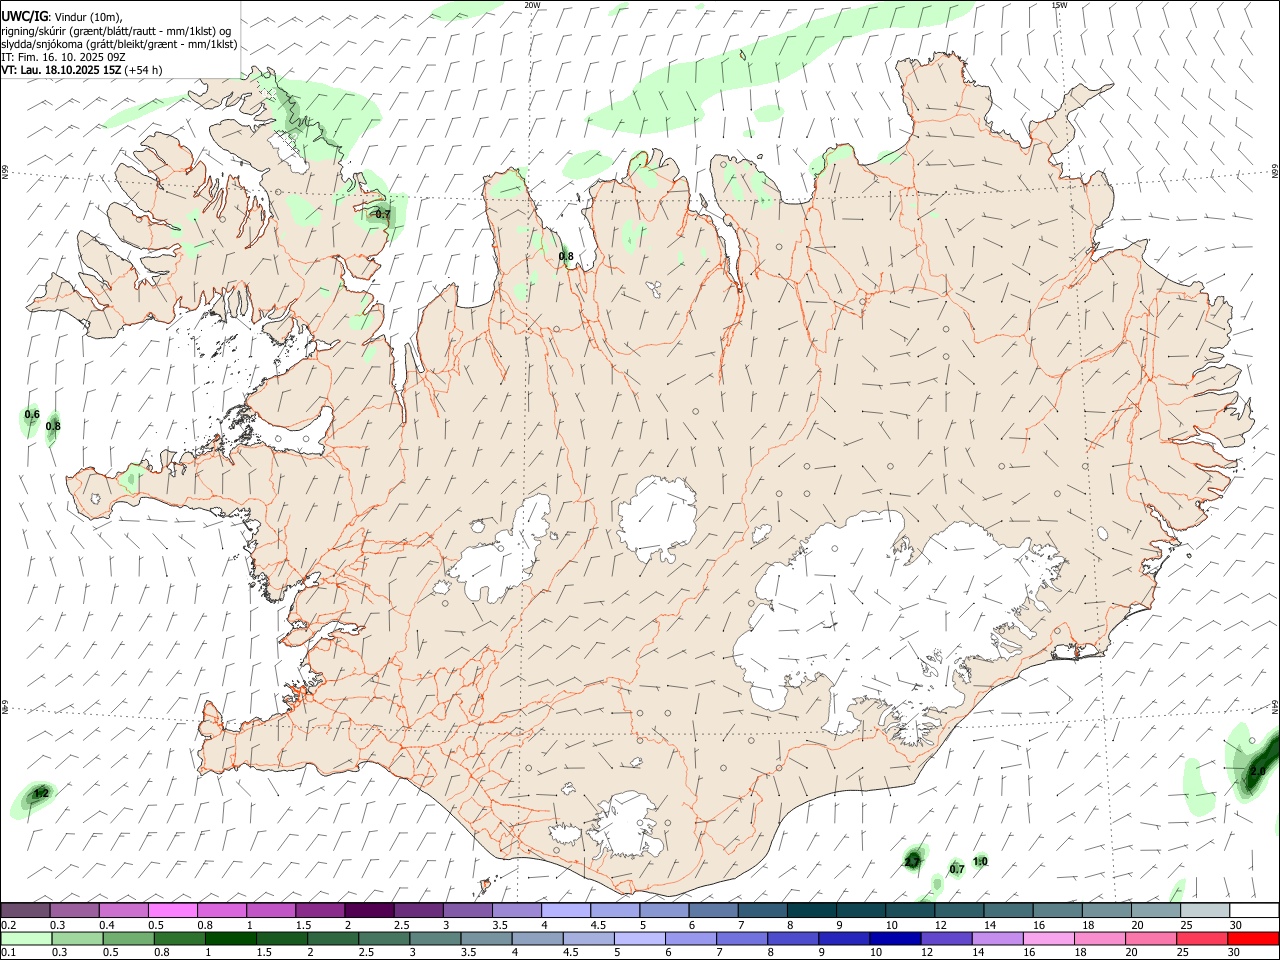Click the 0.8 value on the north coast fjord

pyautogui.click(x=566, y=256)
